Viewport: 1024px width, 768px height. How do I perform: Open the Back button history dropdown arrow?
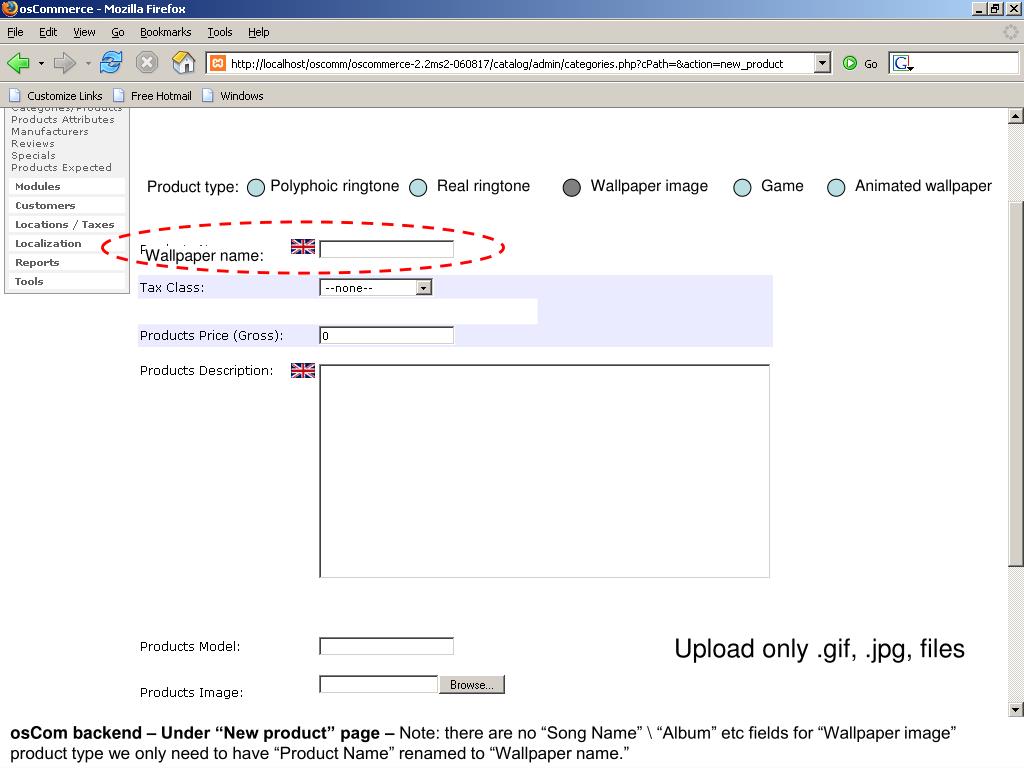41,63
